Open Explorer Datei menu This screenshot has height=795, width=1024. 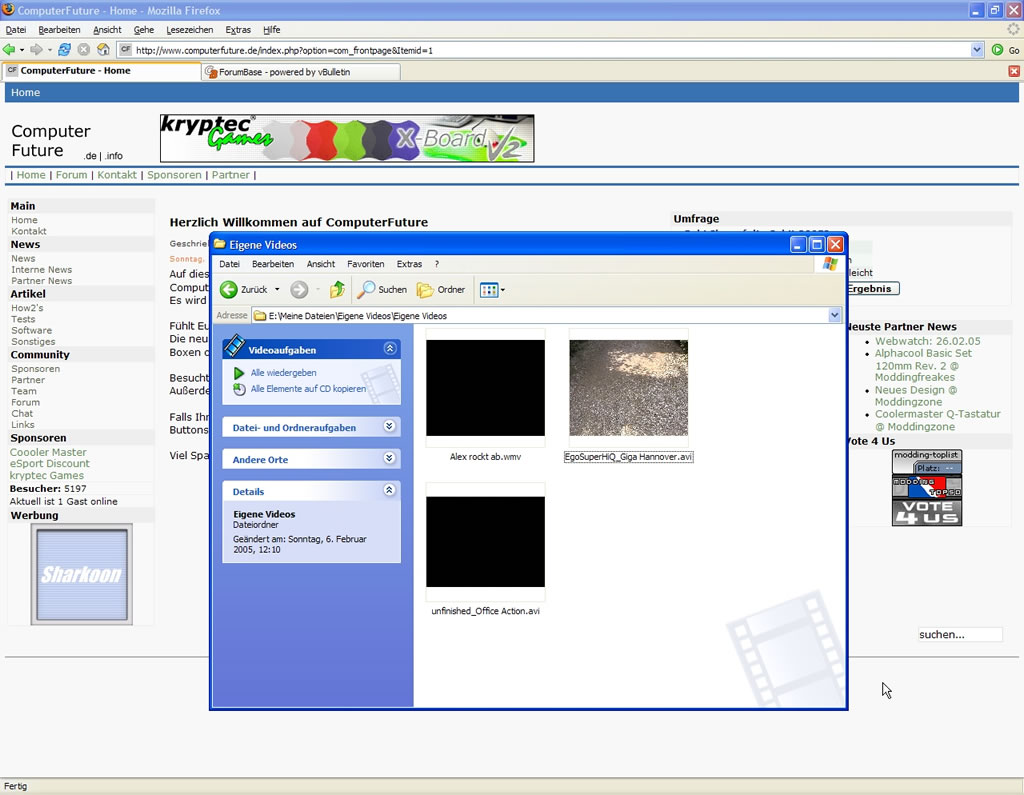(229, 264)
